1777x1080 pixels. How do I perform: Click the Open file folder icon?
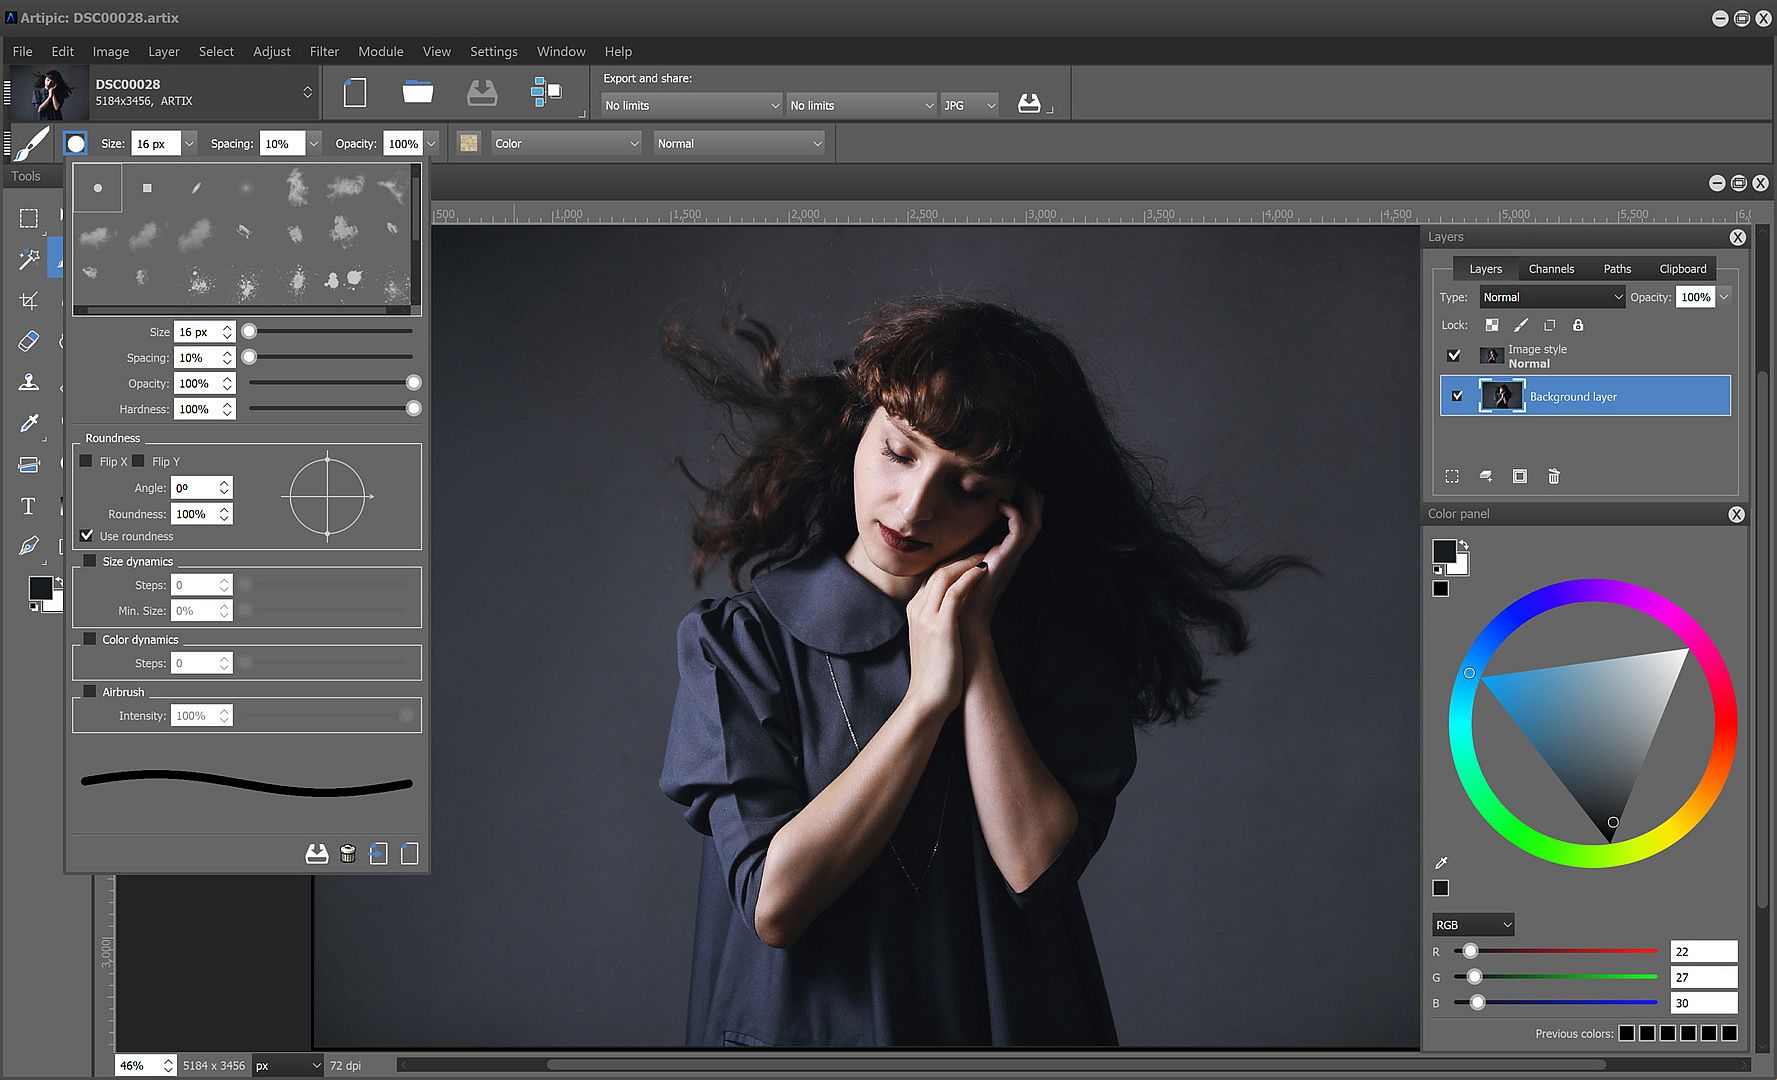click(x=417, y=93)
